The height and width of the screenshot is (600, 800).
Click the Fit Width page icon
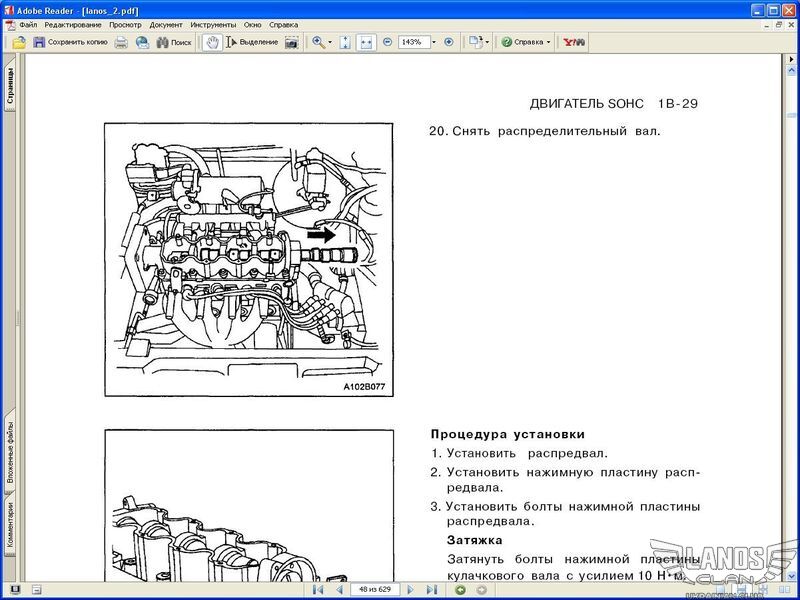click(366, 42)
